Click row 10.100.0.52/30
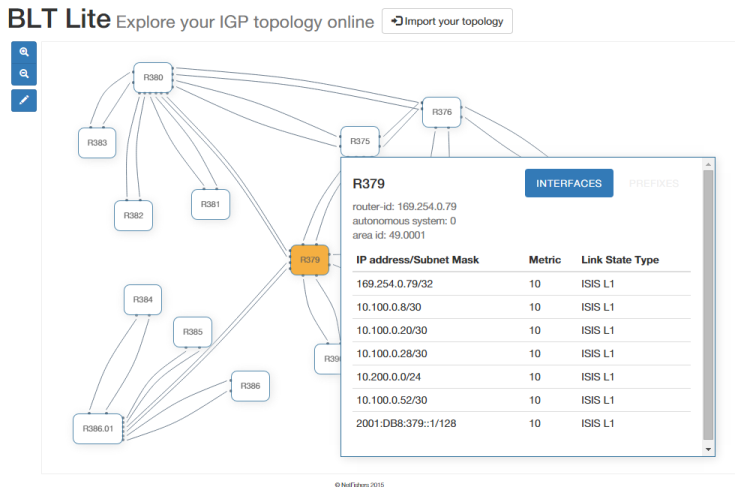The height and width of the screenshot is (493, 735). coord(521,400)
